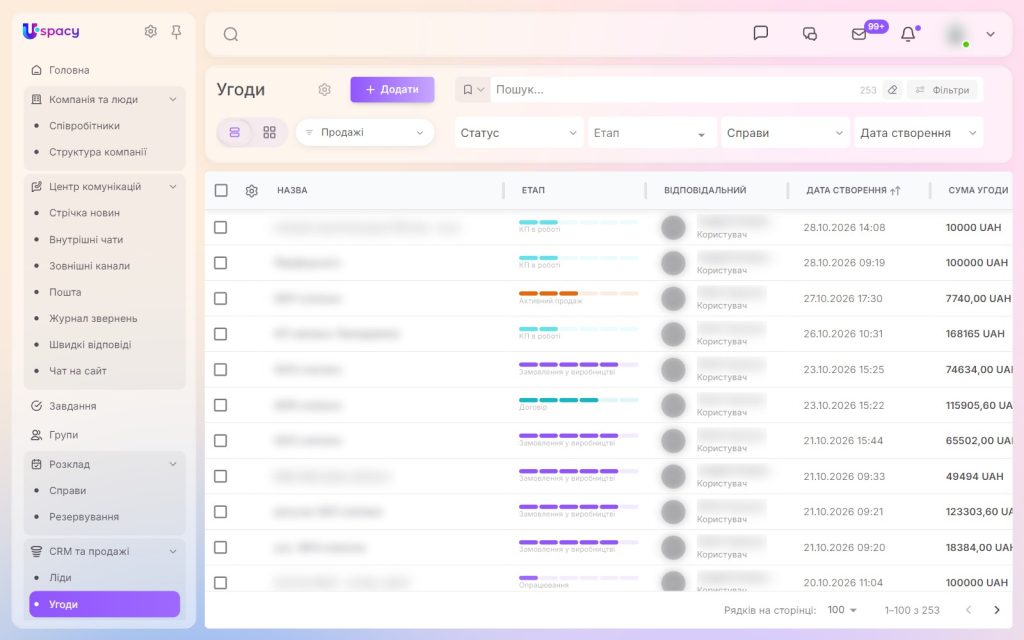Viewport: 1024px width, 640px height.
Task: Open sidebar settings gear icon
Action: tap(151, 31)
